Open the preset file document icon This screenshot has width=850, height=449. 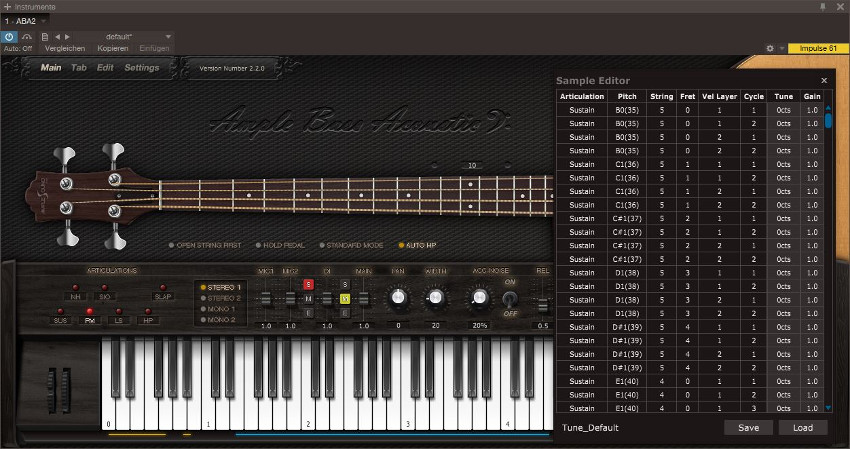(45, 37)
